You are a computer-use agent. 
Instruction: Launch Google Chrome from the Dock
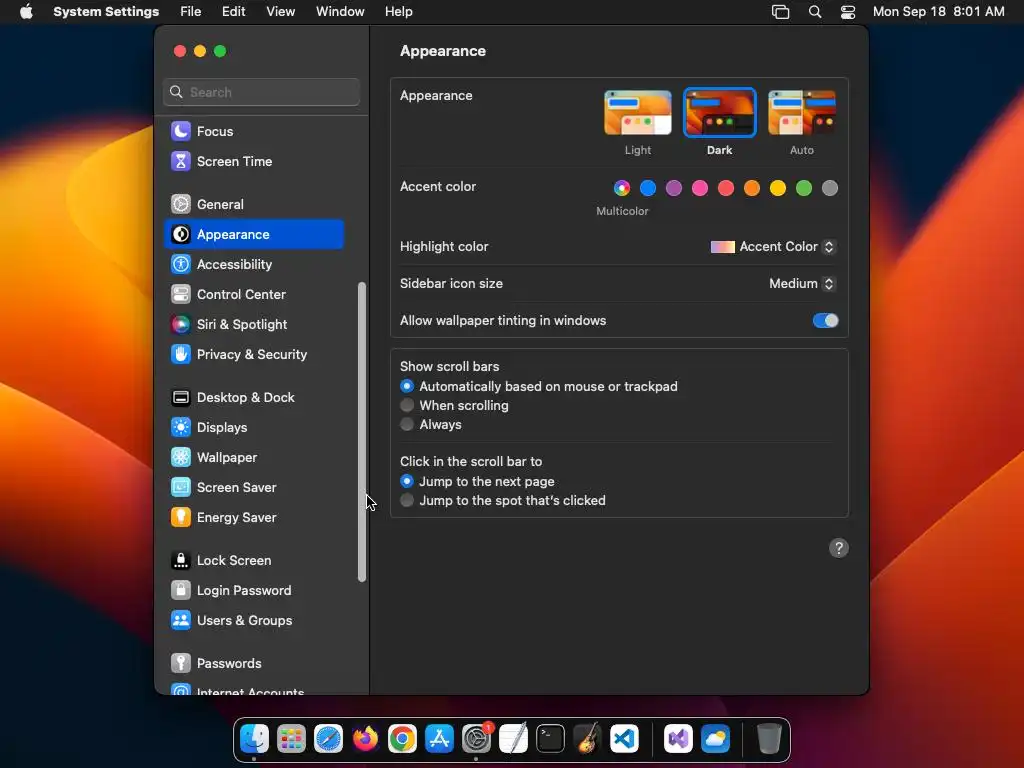tap(402, 739)
